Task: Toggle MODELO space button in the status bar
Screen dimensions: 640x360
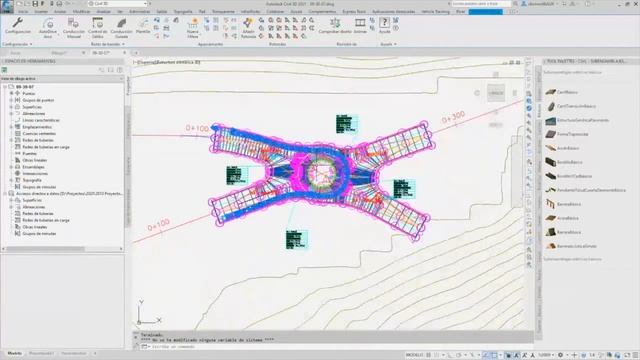Action: coord(414,355)
